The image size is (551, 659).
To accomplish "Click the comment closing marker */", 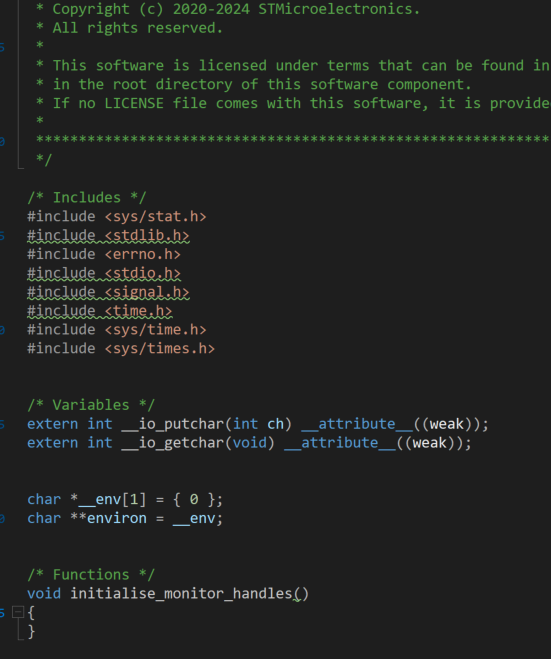I will tap(44, 160).
